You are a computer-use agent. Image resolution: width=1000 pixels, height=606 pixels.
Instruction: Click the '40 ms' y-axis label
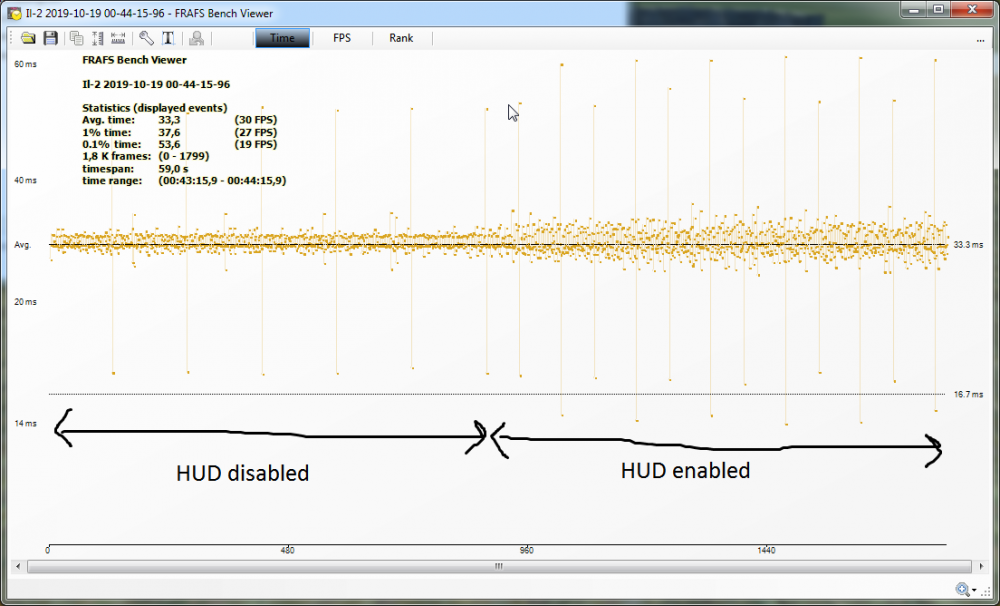[26, 181]
